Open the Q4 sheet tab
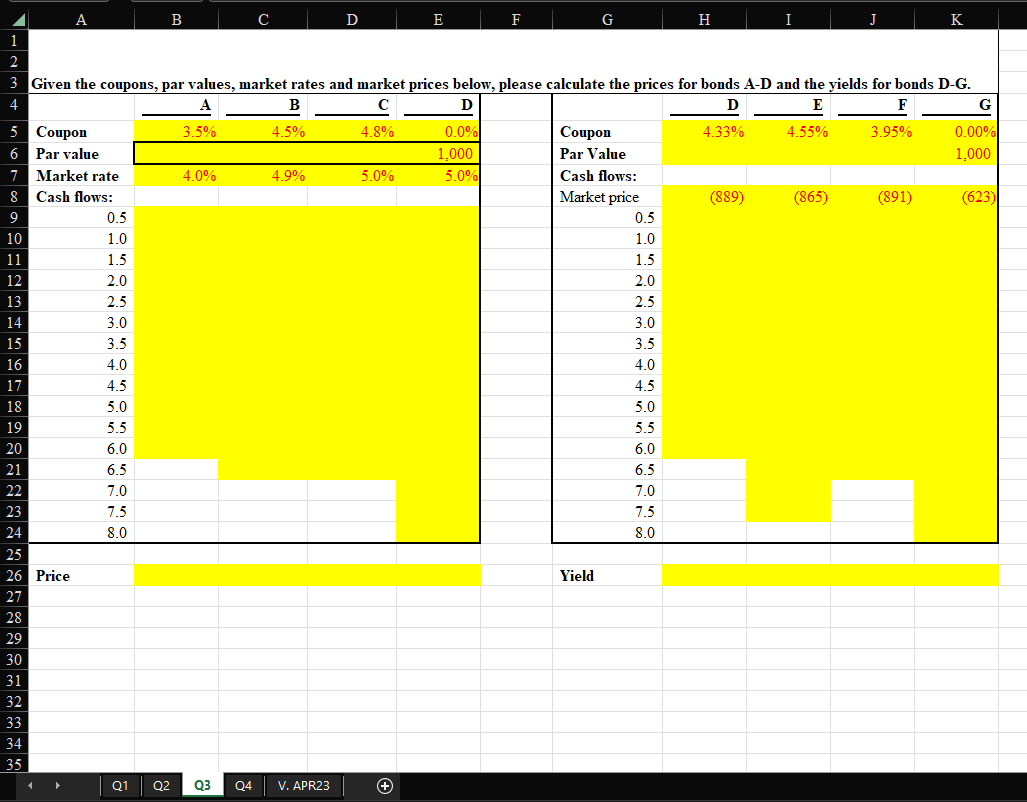Viewport: 1027px width, 802px height. click(243, 785)
